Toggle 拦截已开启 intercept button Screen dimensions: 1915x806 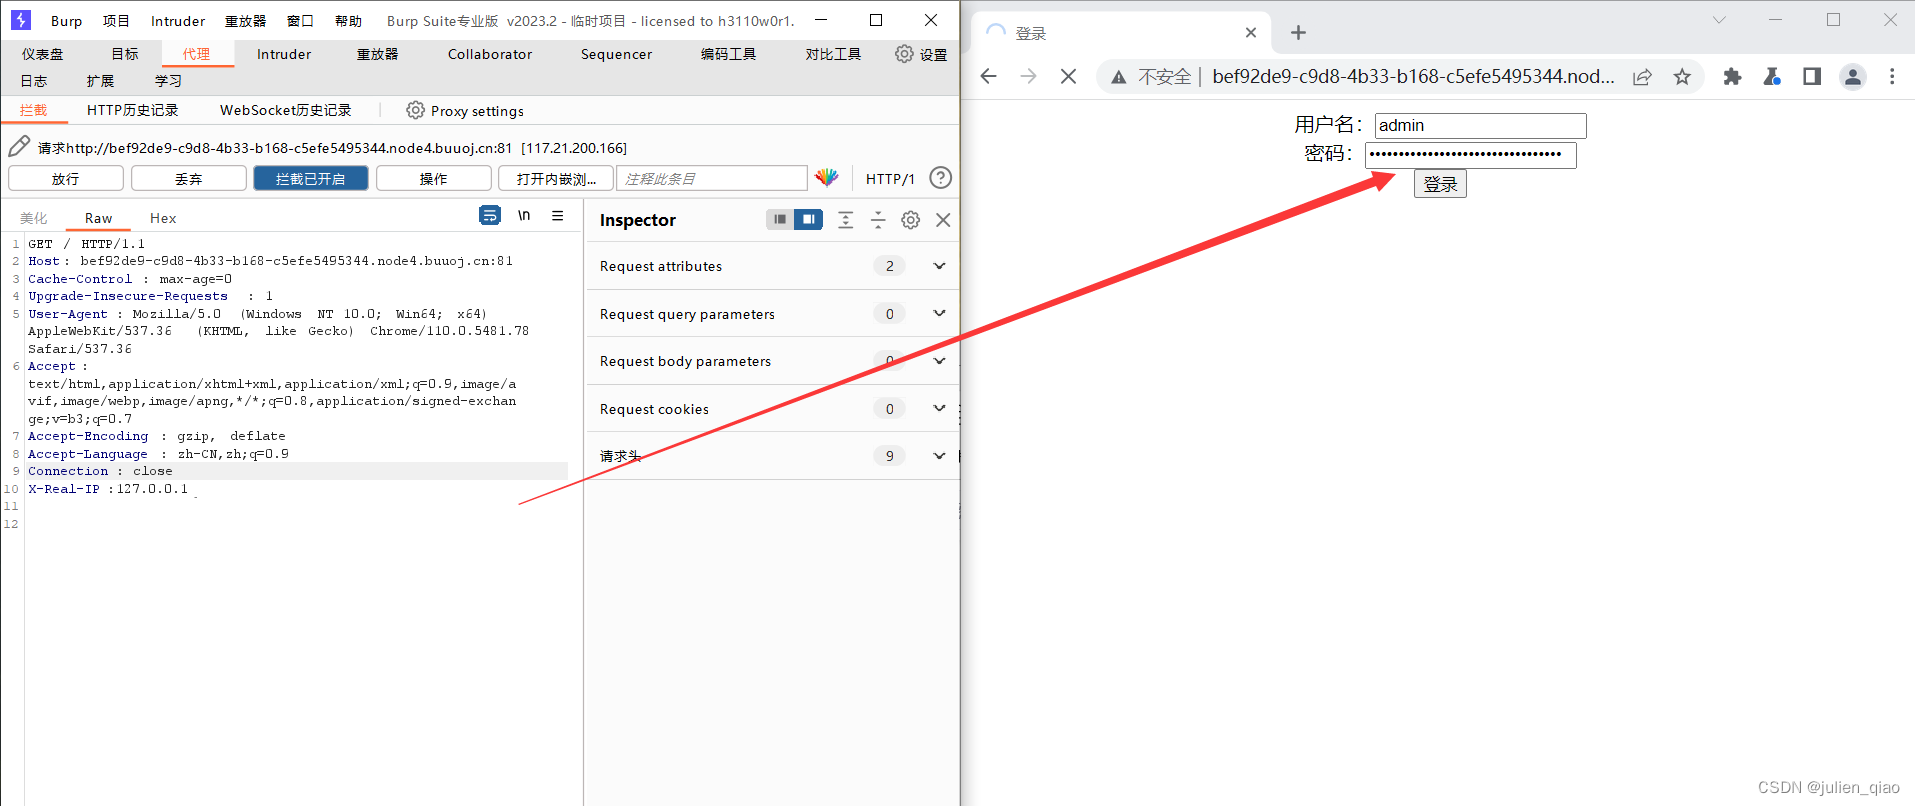tap(310, 178)
